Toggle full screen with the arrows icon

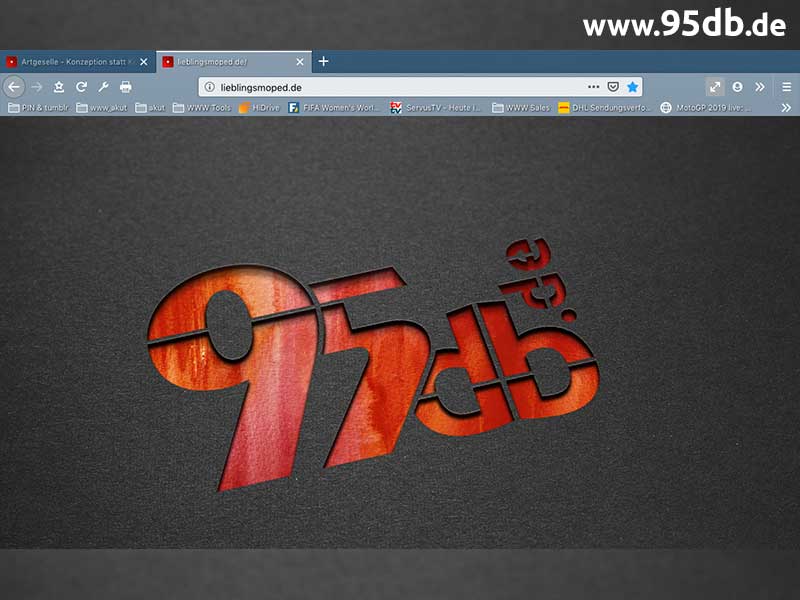[715, 87]
